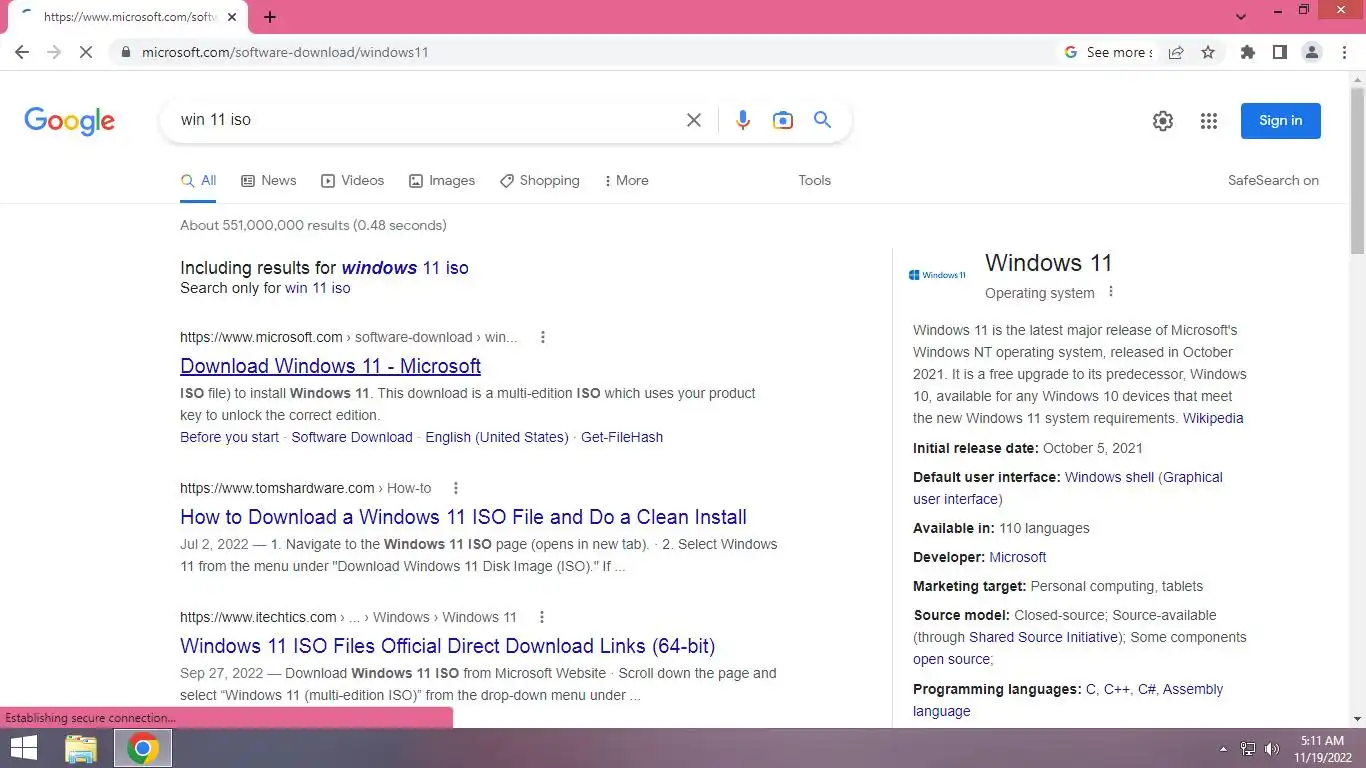Image resolution: width=1366 pixels, height=768 pixels.
Task: Open the Wikipedia link in the panel
Action: coord(1213,418)
